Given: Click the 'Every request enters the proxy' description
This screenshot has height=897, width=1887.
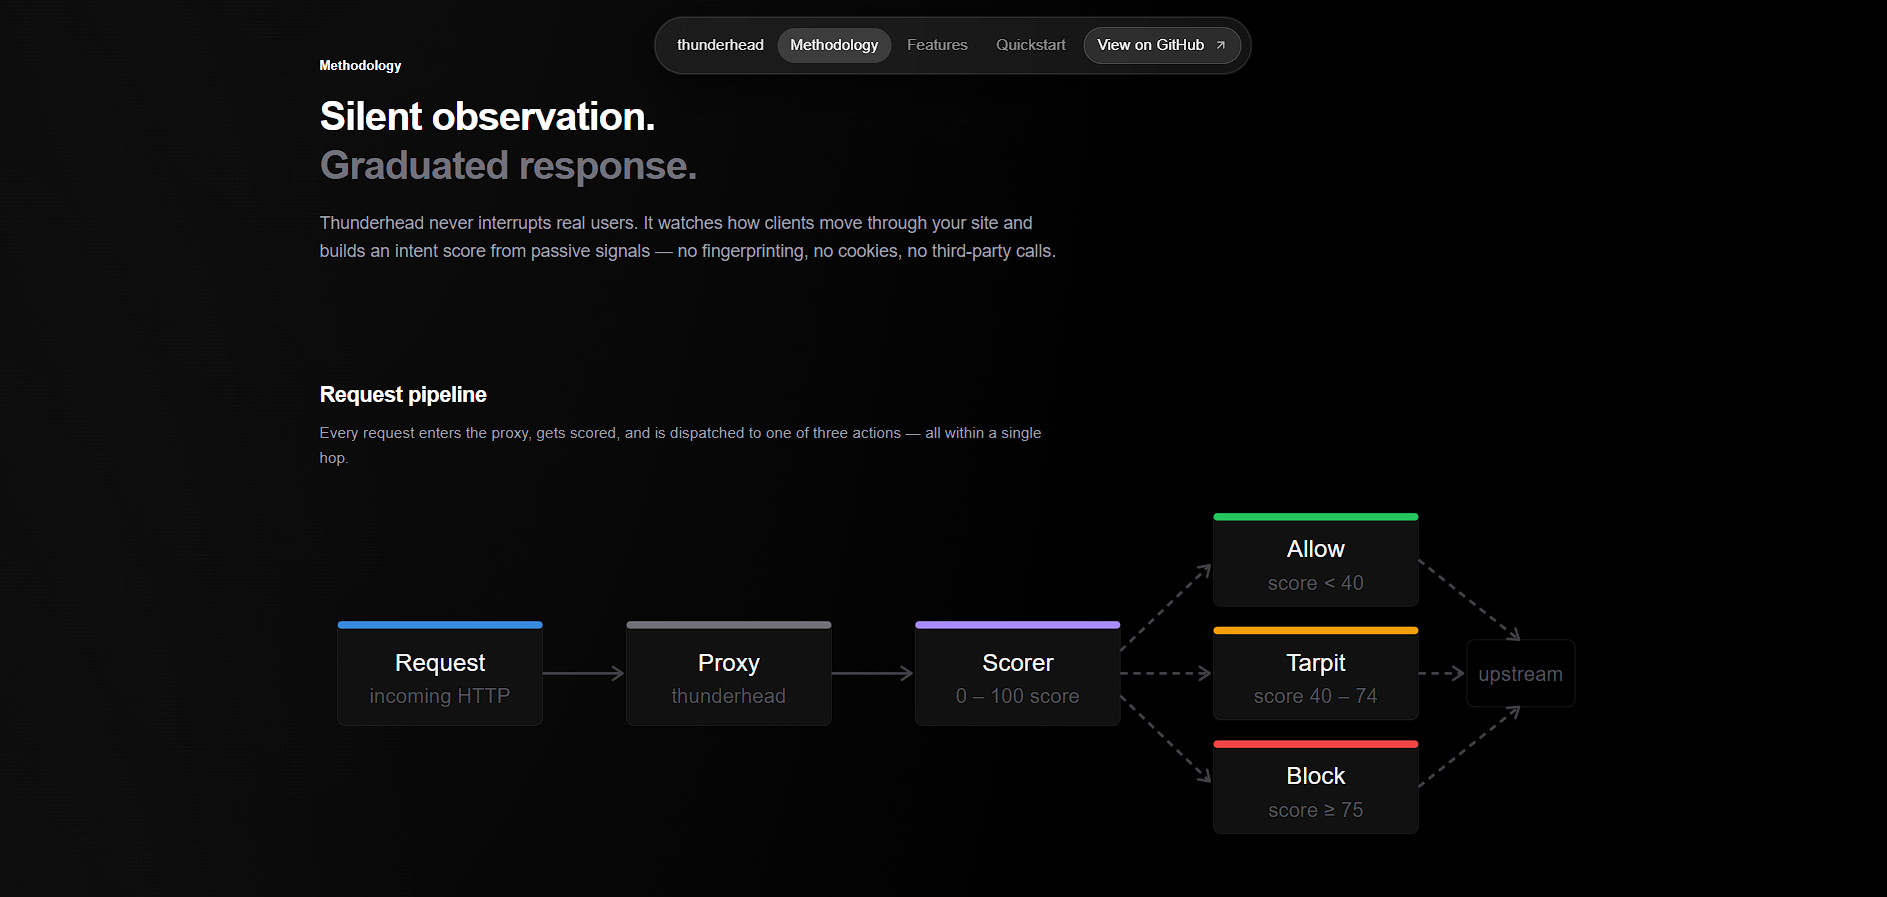Looking at the screenshot, I should pos(680,445).
